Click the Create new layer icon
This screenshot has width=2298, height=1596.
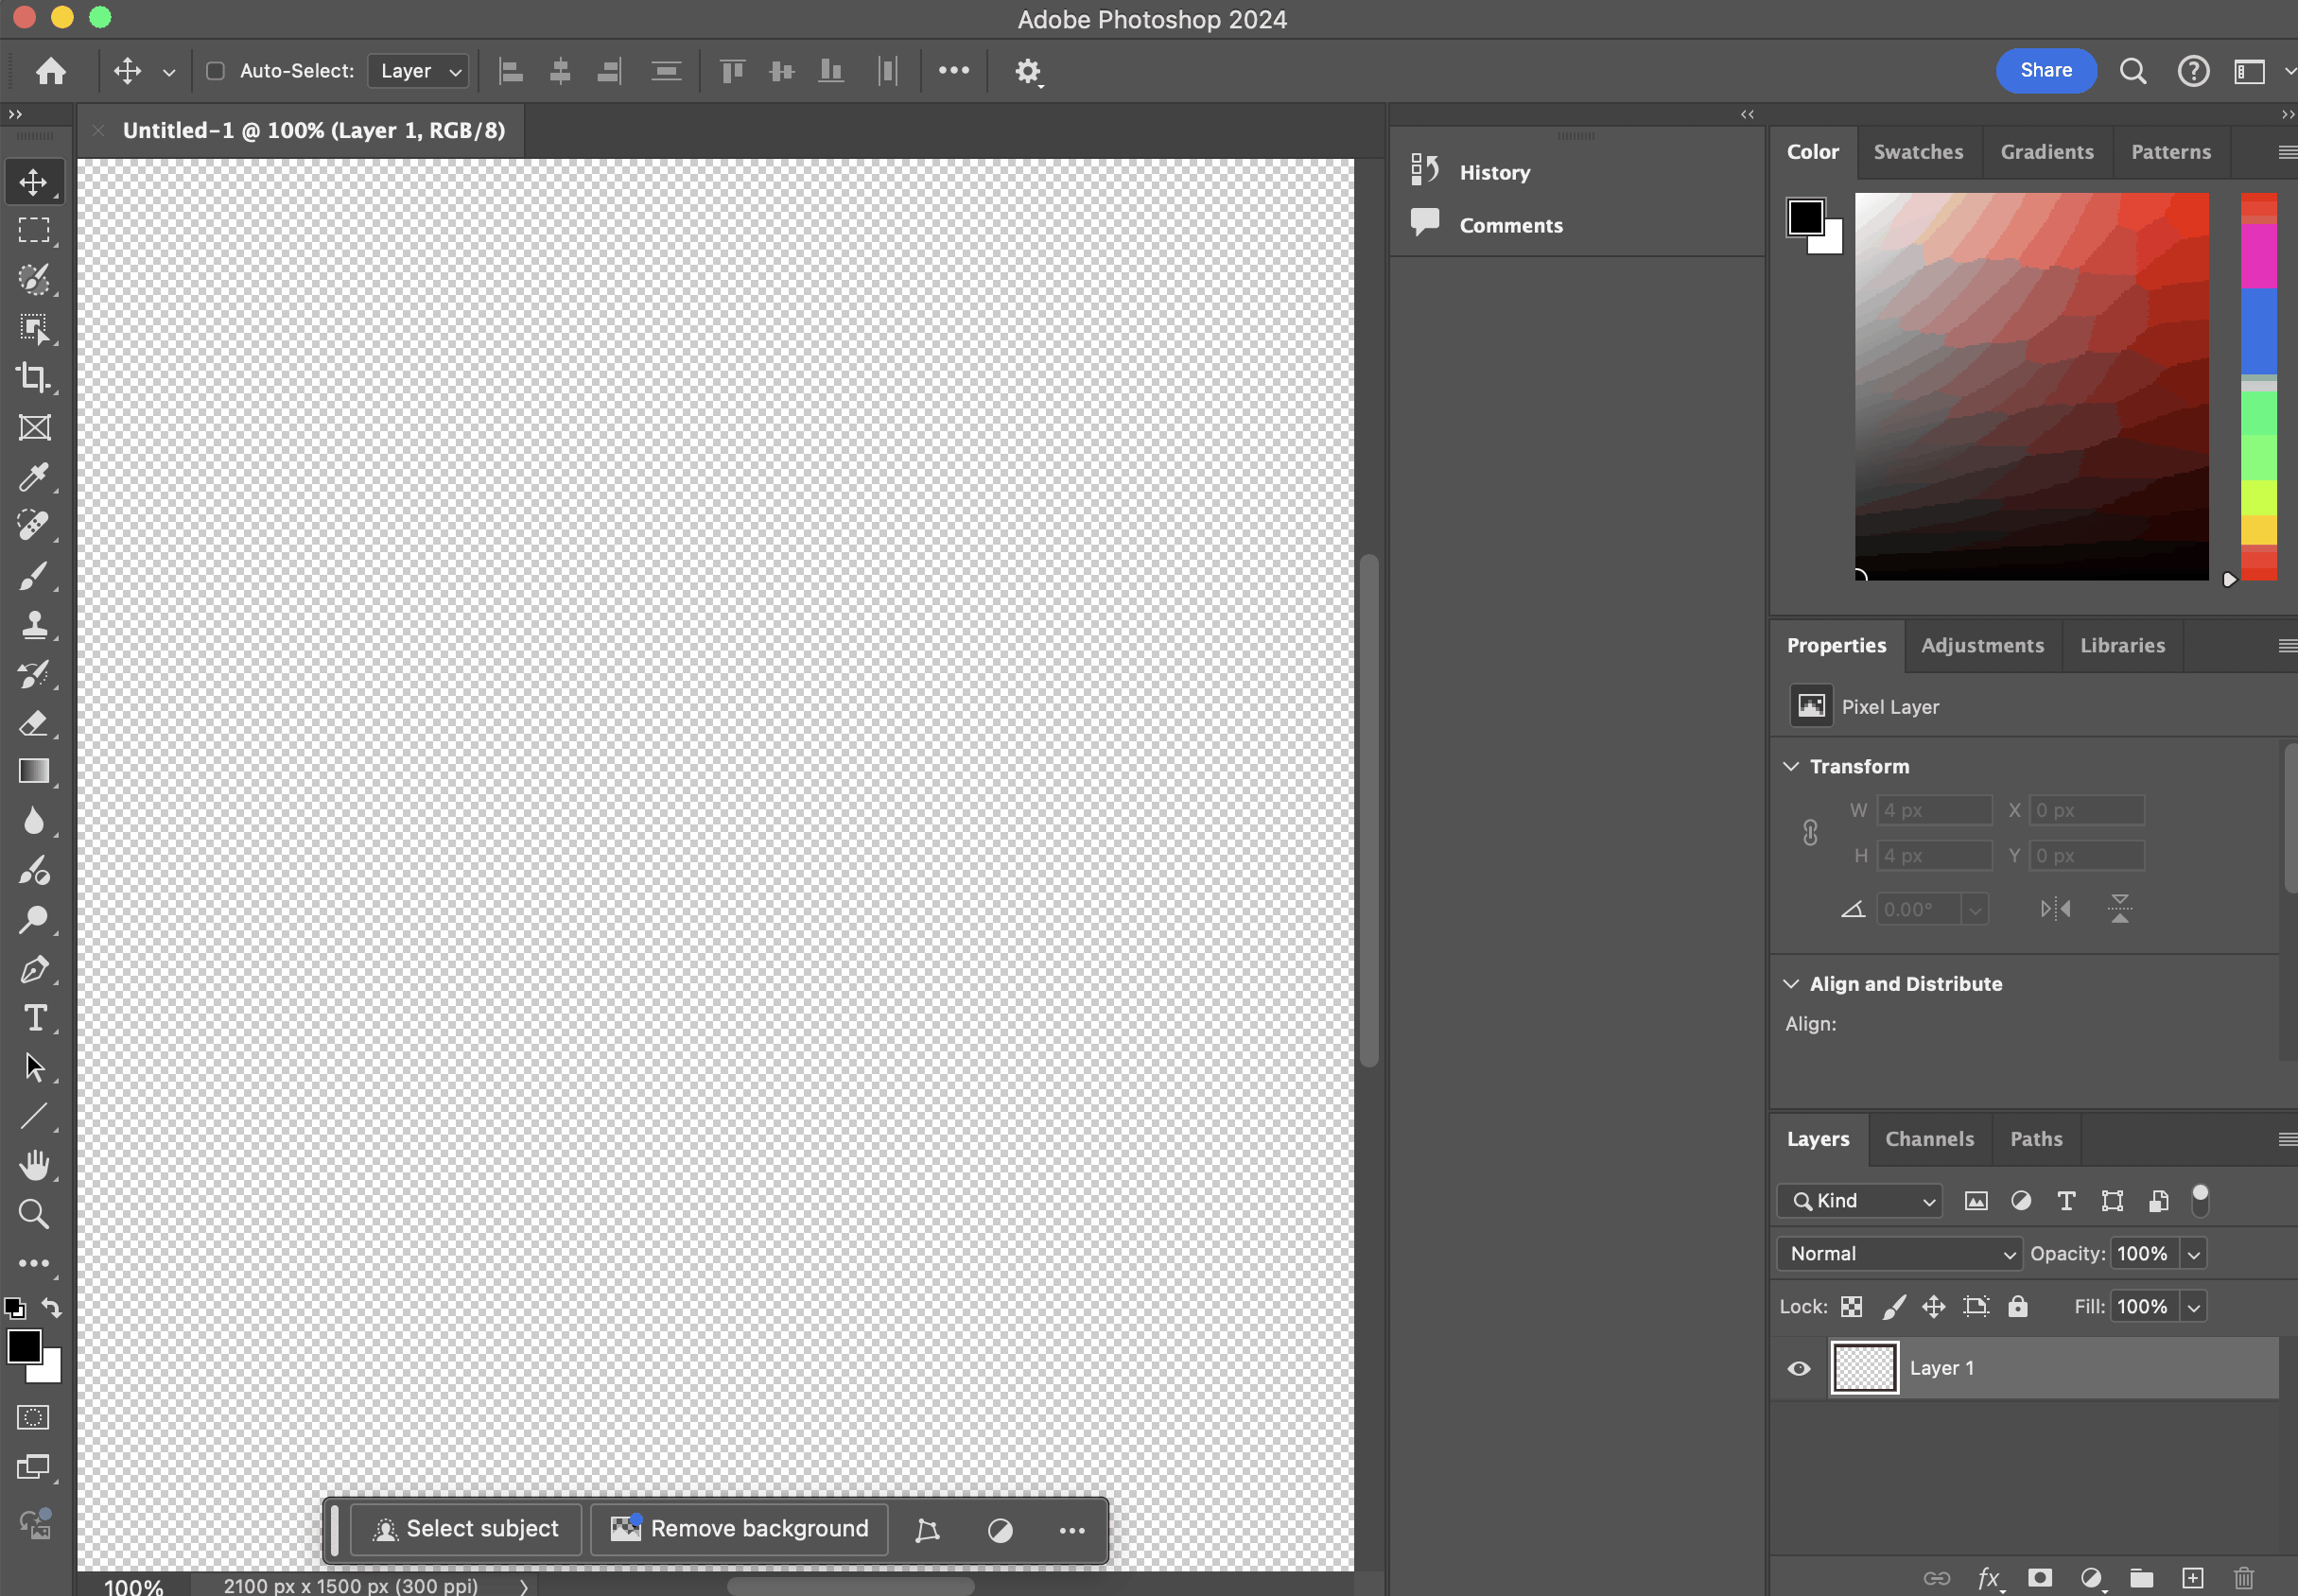tap(2192, 1577)
